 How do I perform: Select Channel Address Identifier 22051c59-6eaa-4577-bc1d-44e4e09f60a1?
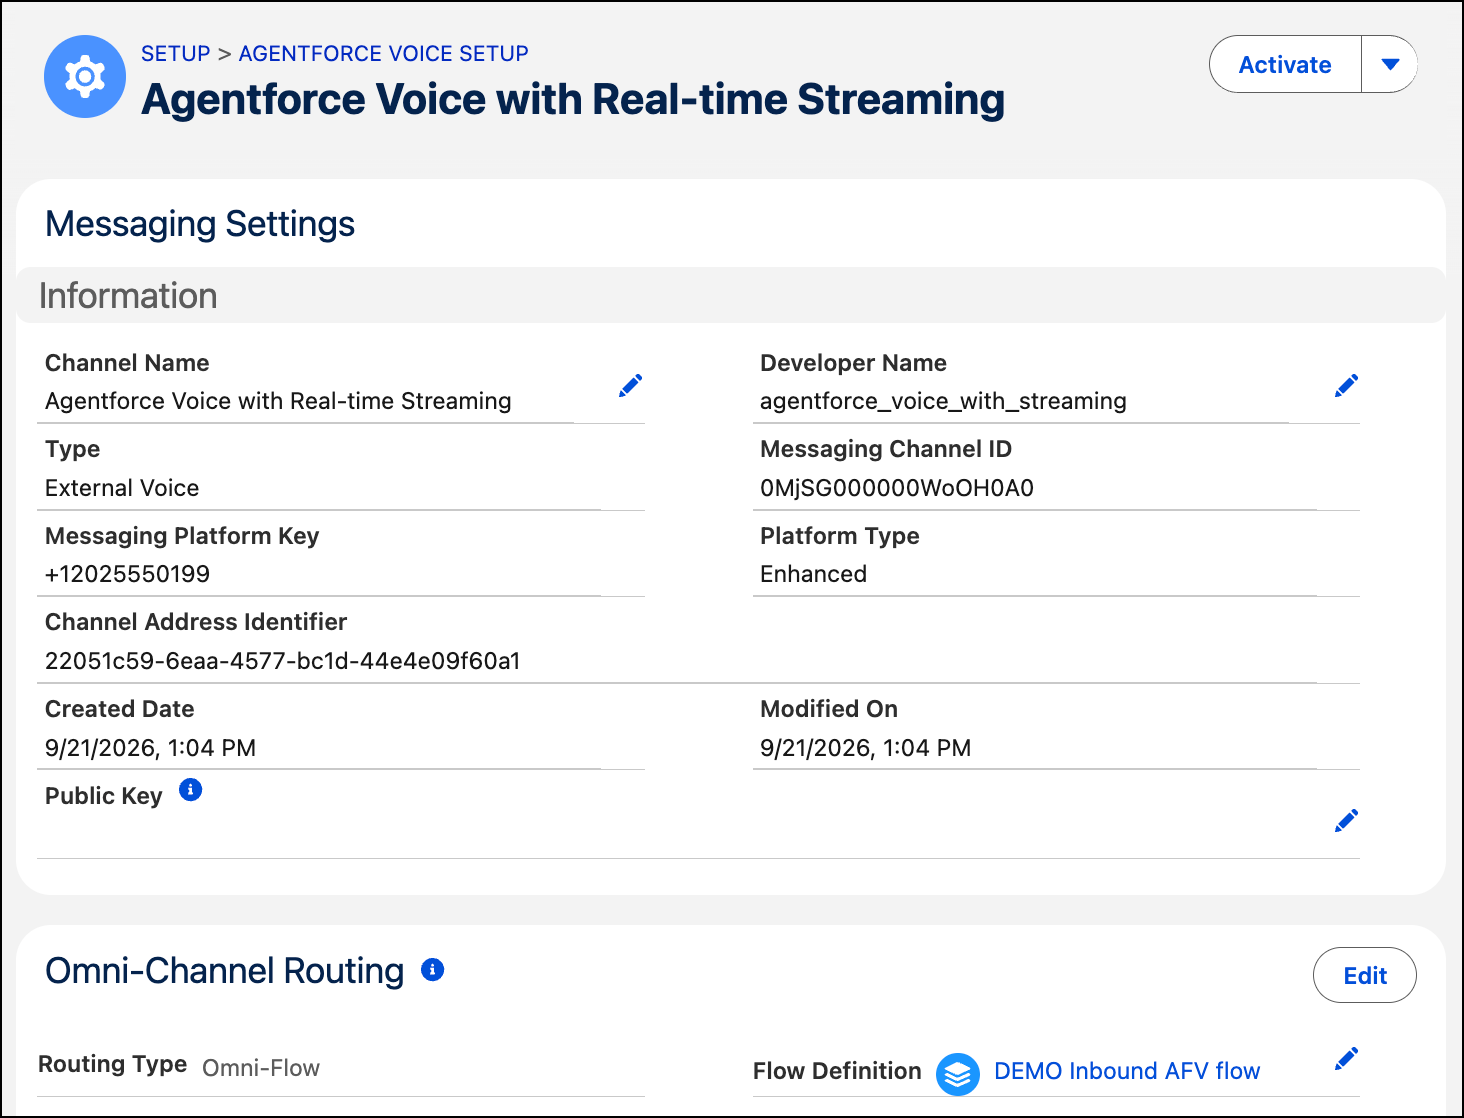(283, 661)
